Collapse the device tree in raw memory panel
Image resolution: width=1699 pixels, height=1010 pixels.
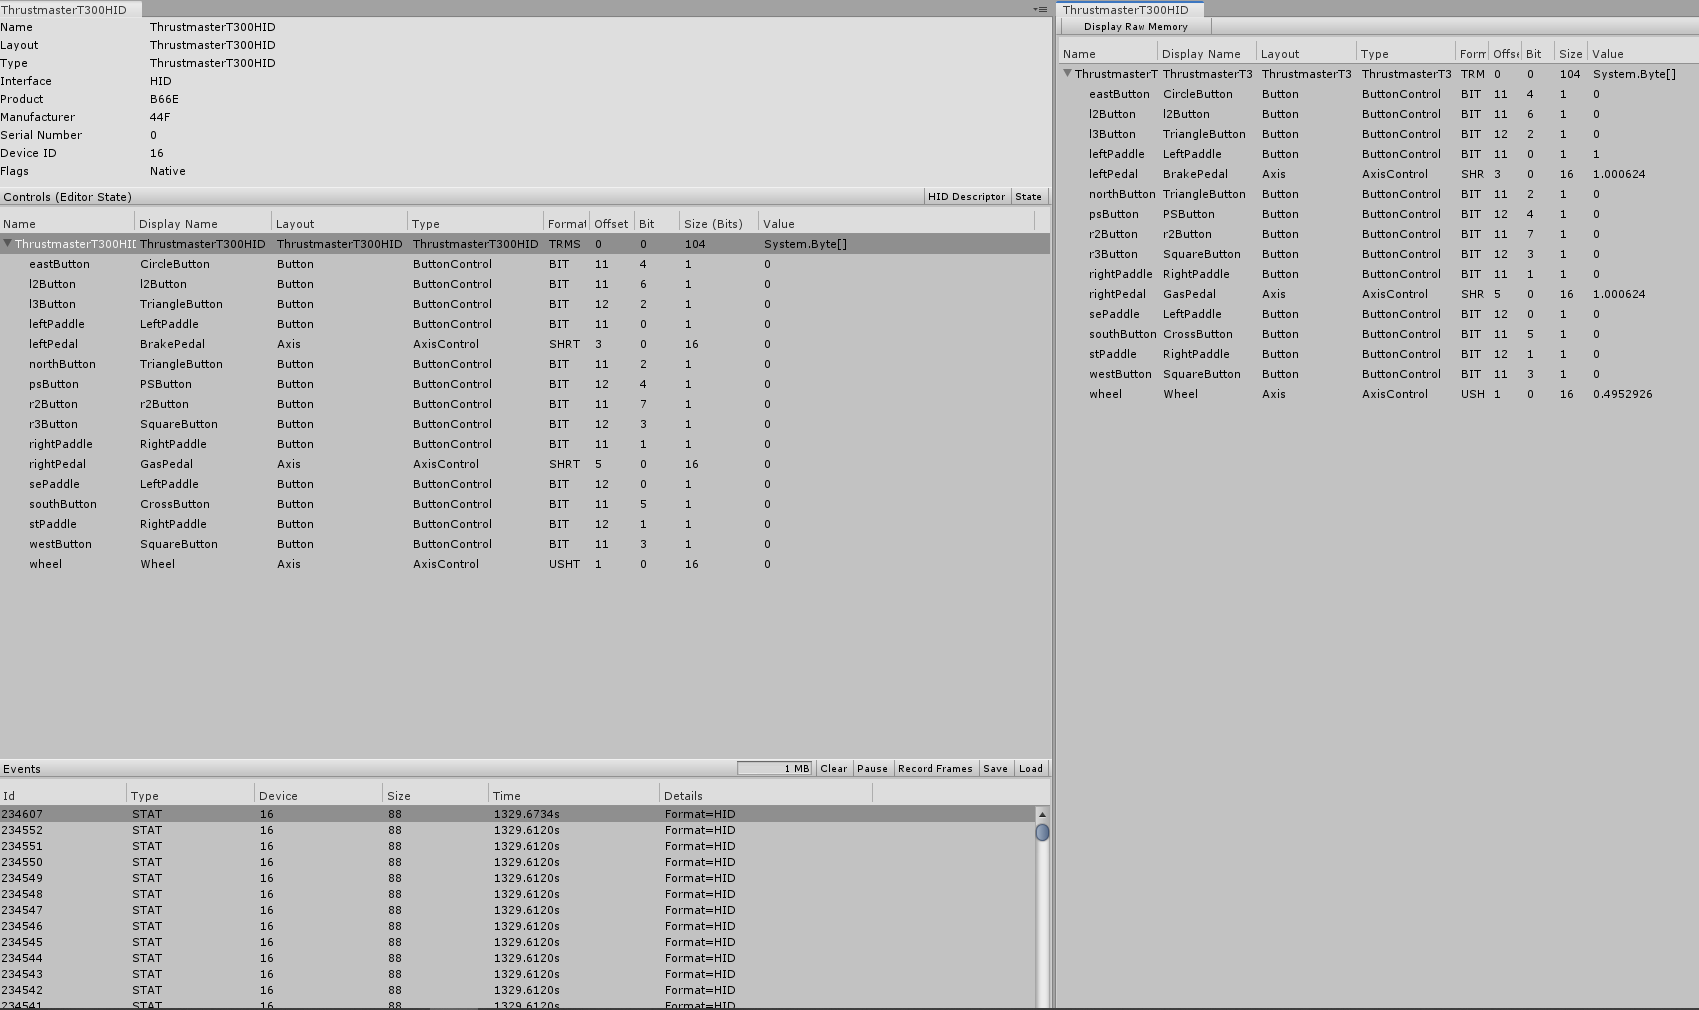click(x=1068, y=73)
